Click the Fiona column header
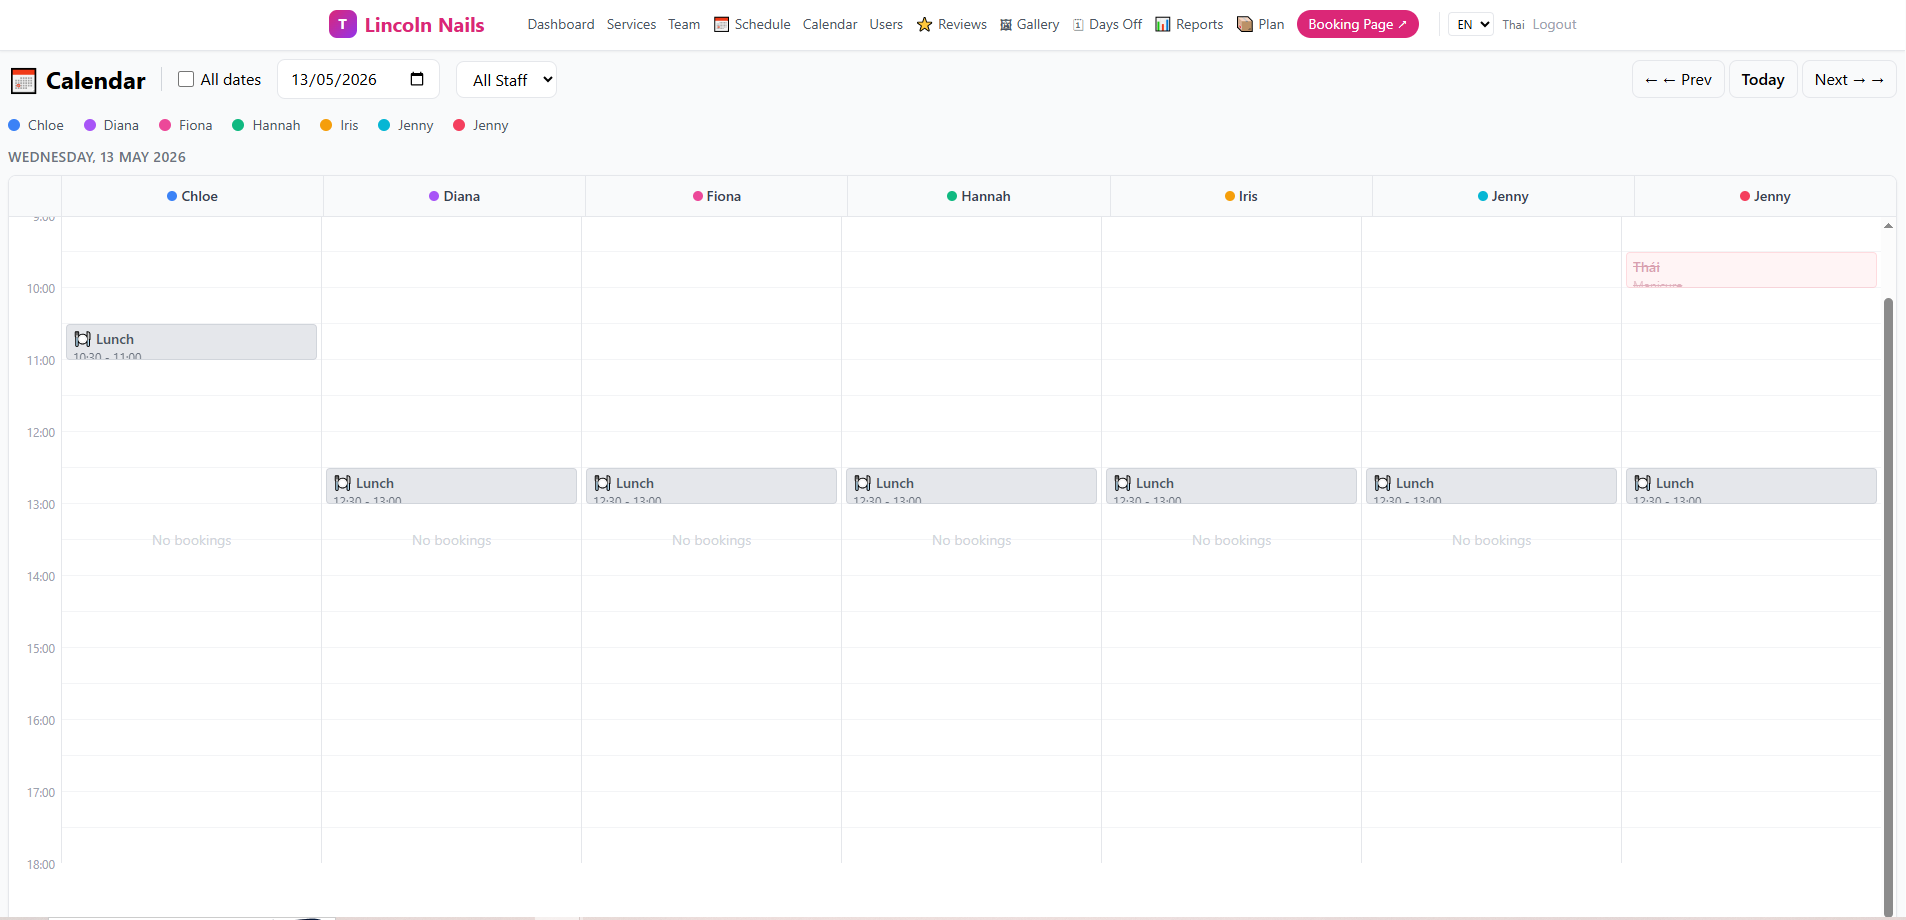Viewport: 1906px width, 920px height. (x=716, y=196)
